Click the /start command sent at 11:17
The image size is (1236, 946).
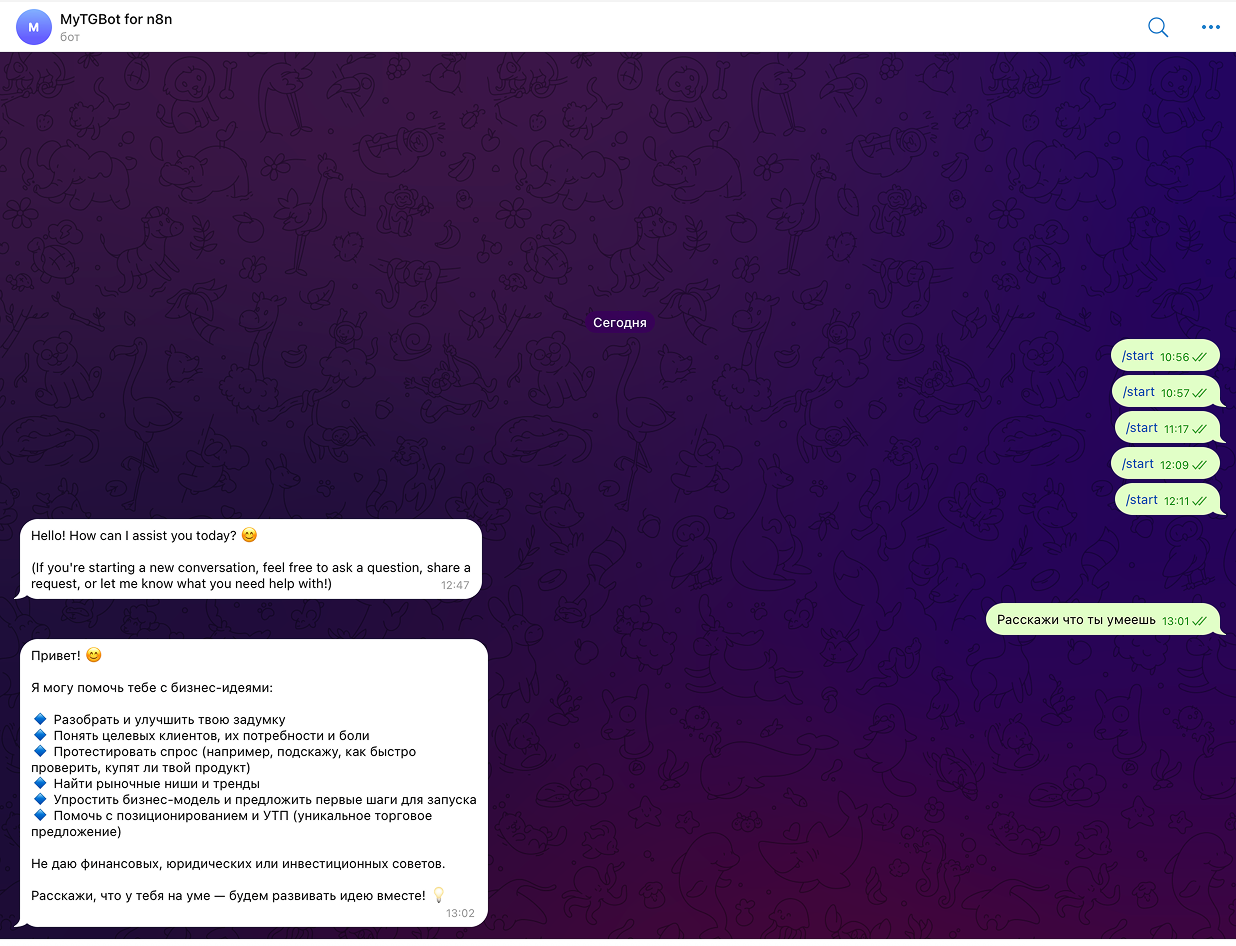tap(1141, 428)
